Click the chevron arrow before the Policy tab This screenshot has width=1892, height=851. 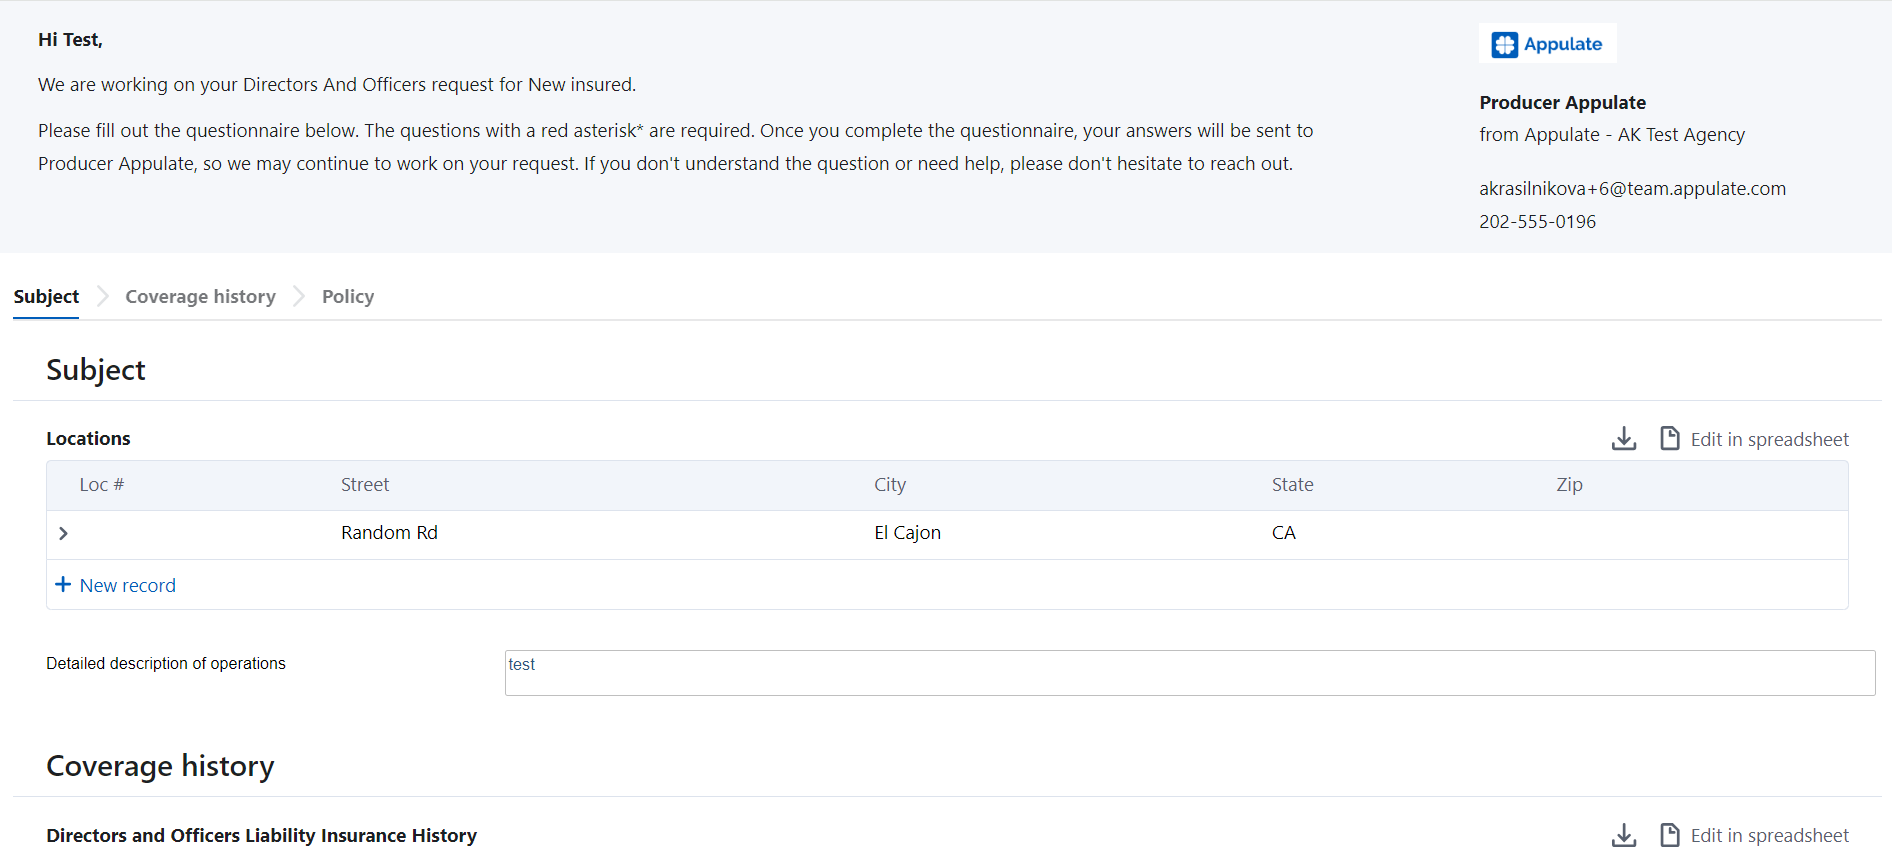299,297
